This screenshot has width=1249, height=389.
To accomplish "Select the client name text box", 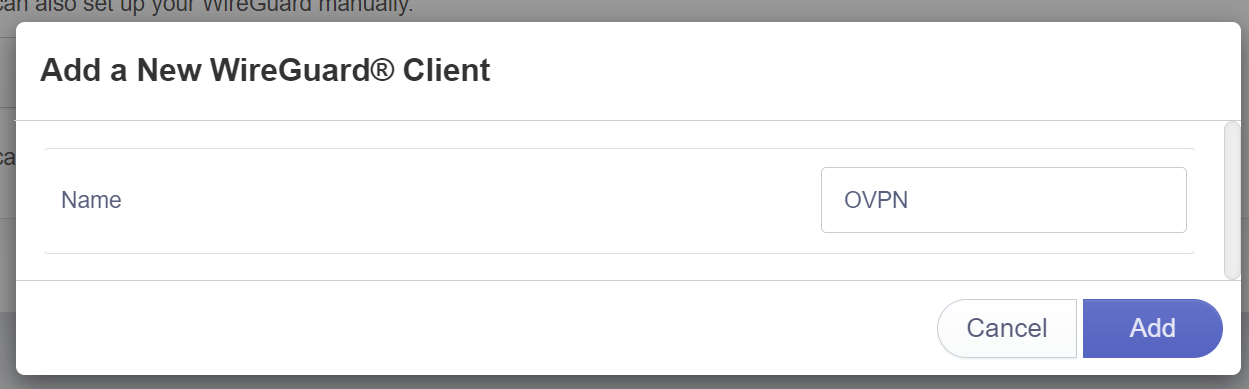I will click(1003, 200).
